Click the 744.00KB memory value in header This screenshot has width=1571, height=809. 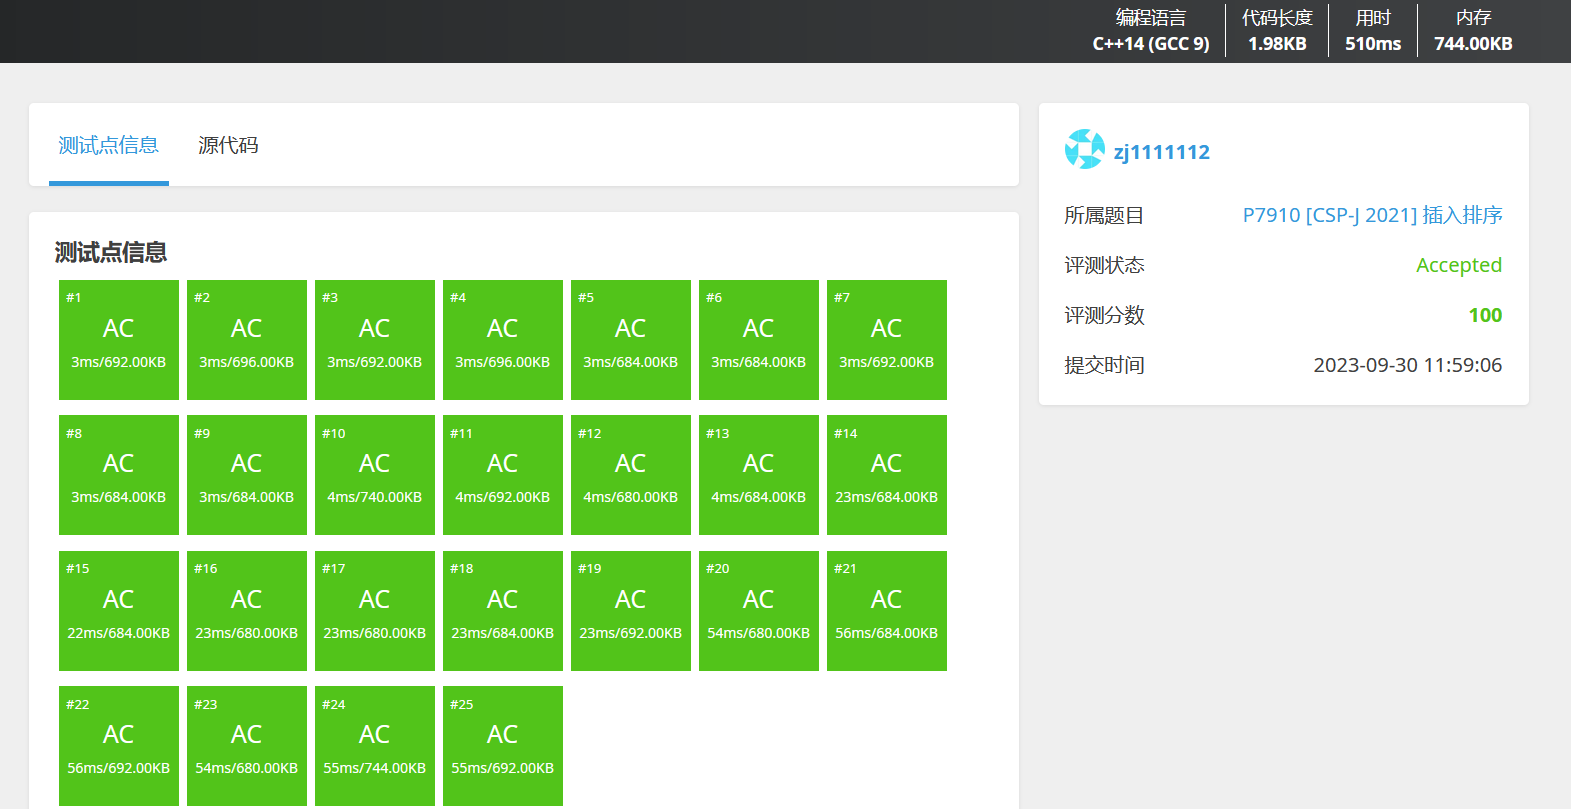[x=1473, y=44]
